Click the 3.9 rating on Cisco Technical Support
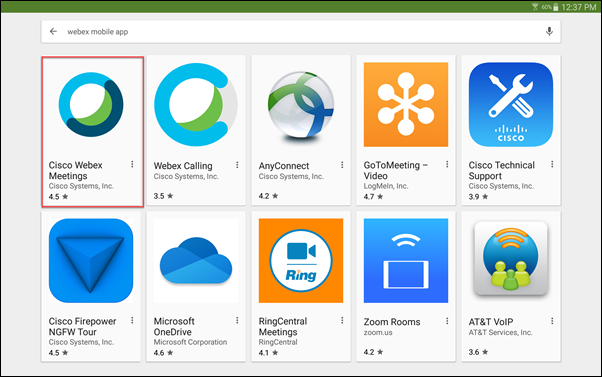602x377 pixels. tap(478, 197)
